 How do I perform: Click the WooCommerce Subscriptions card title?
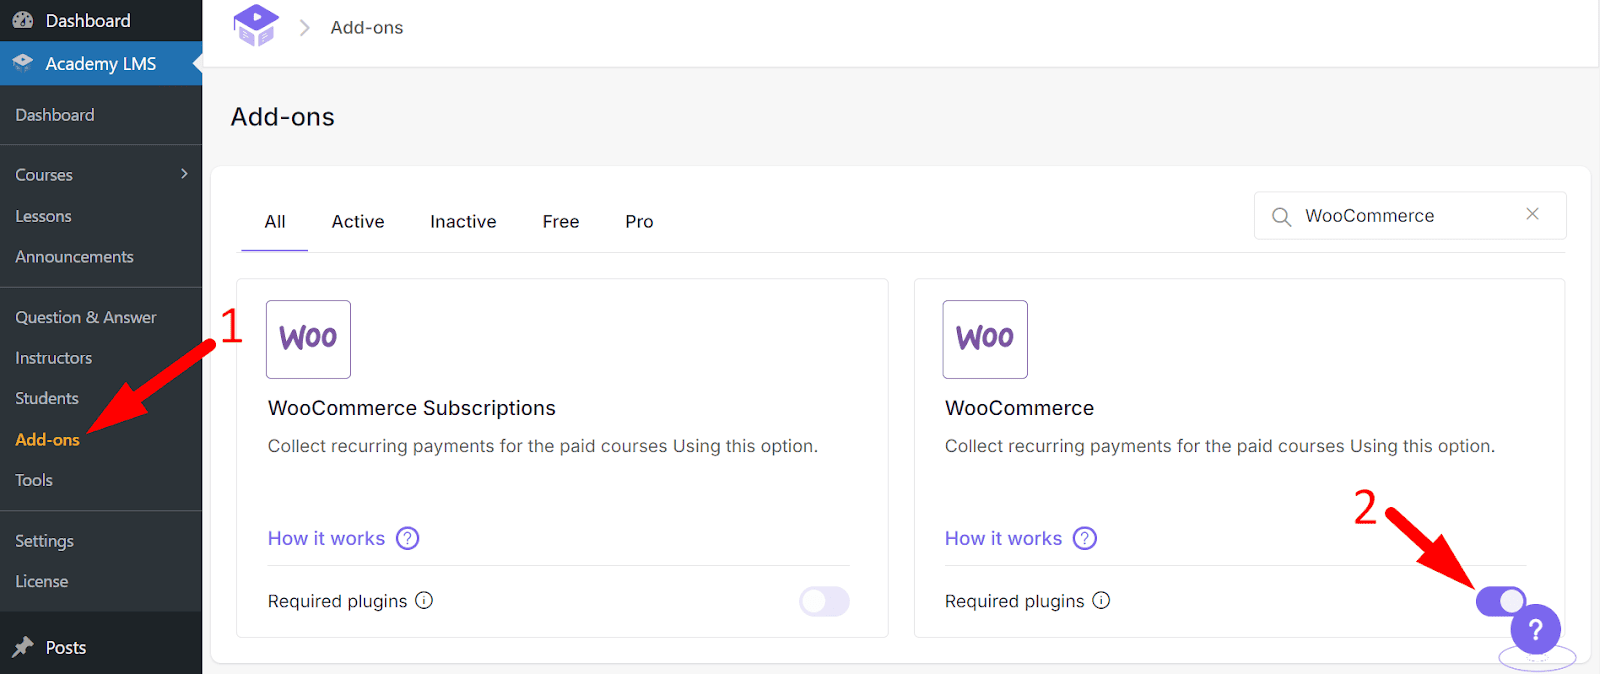click(x=412, y=408)
